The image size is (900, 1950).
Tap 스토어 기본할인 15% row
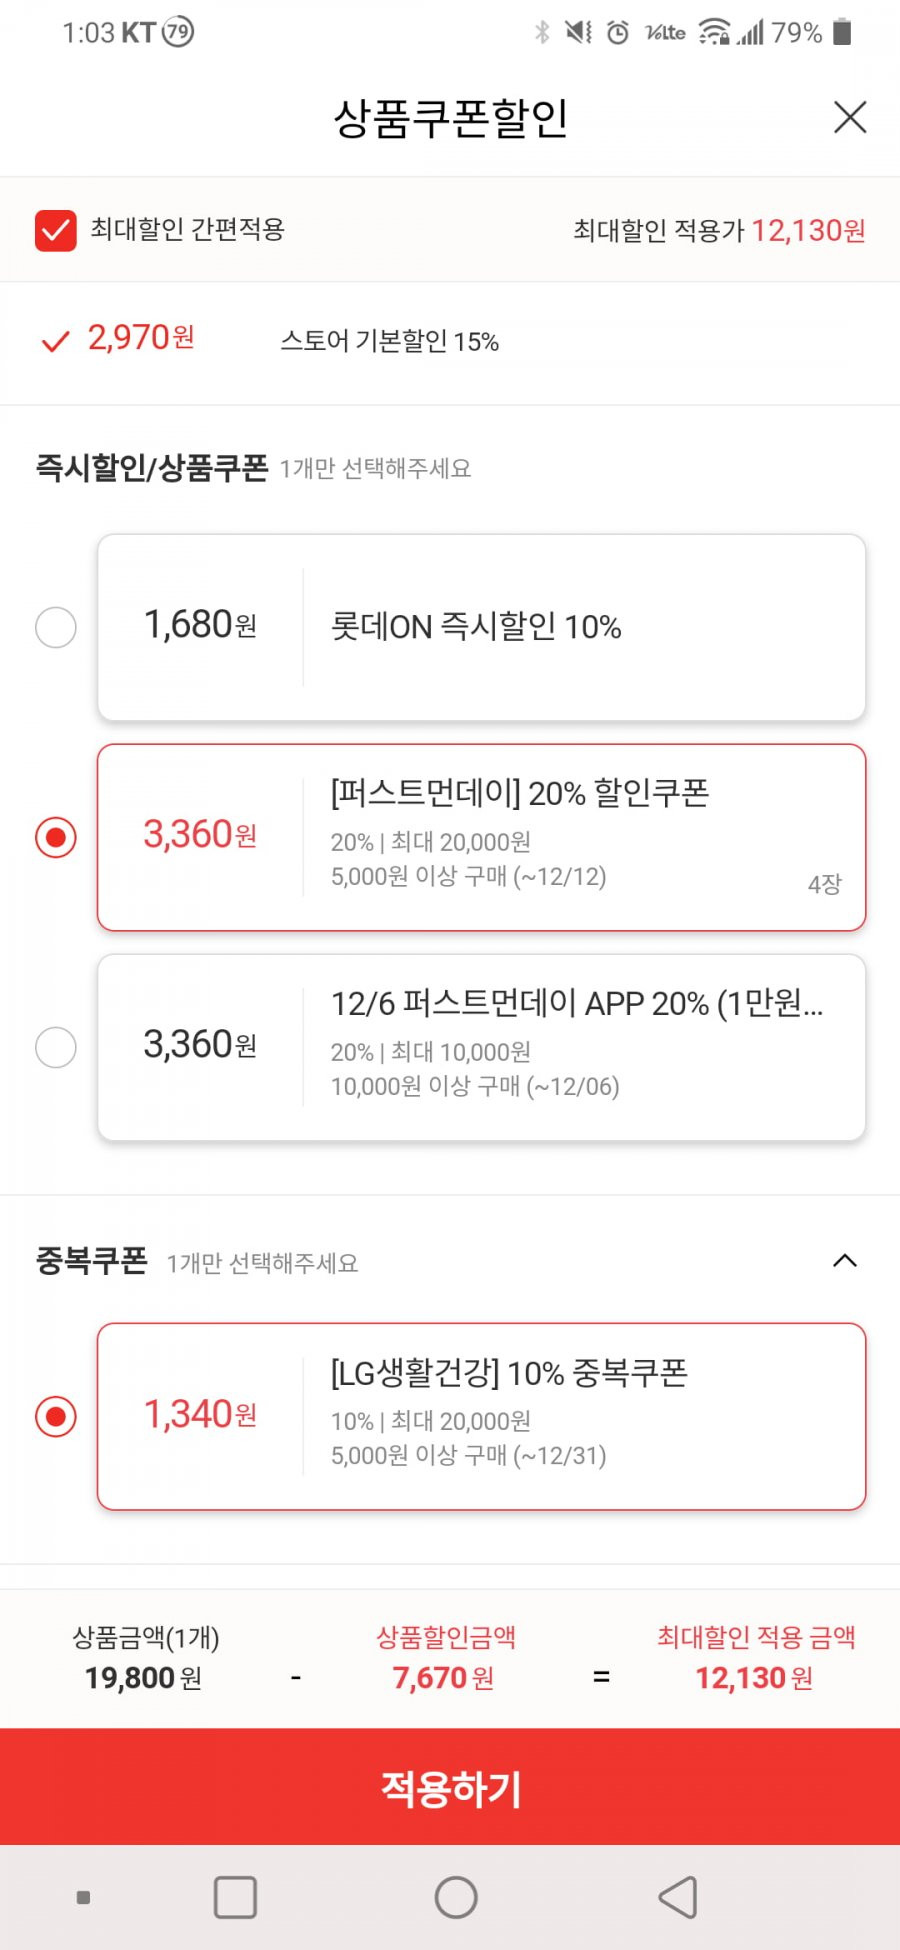(450, 342)
